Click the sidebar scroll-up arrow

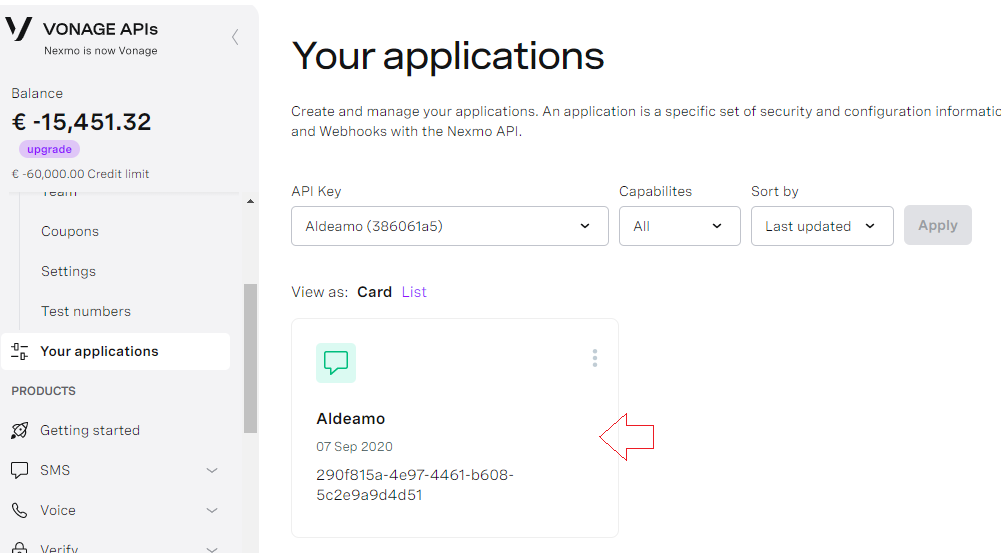250,201
